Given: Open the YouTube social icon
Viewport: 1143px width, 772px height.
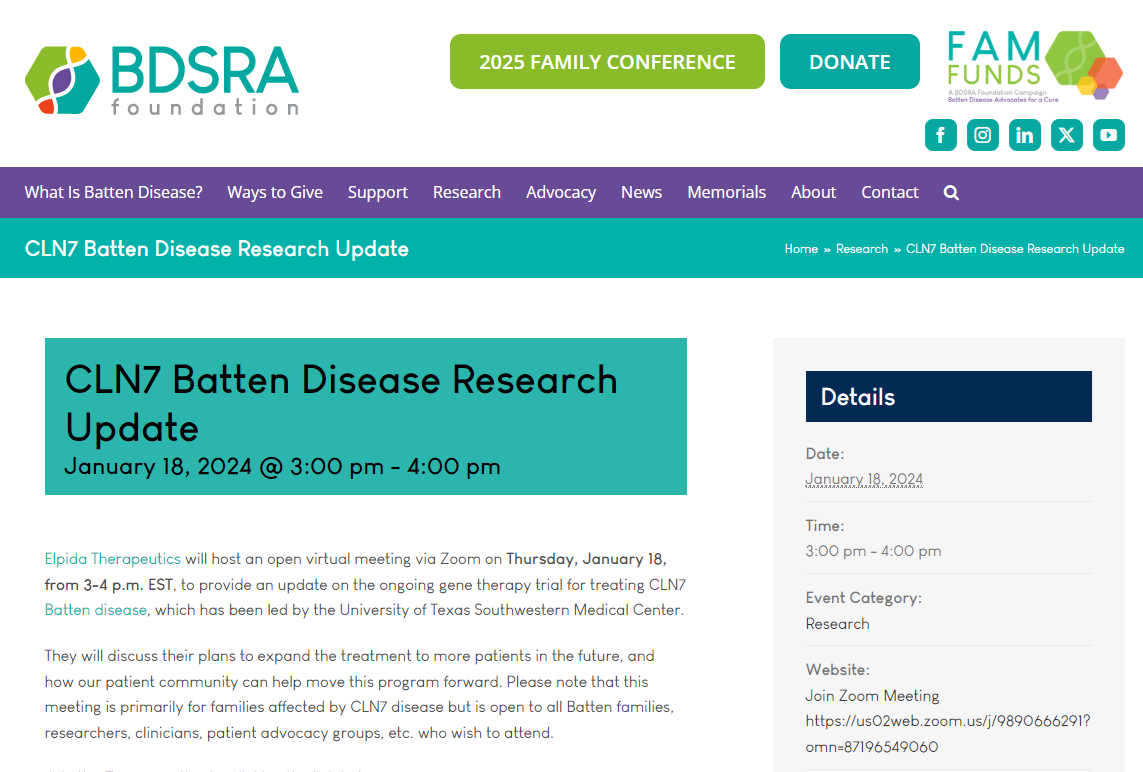Looking at the screenshot, I should coord(1108,135).
